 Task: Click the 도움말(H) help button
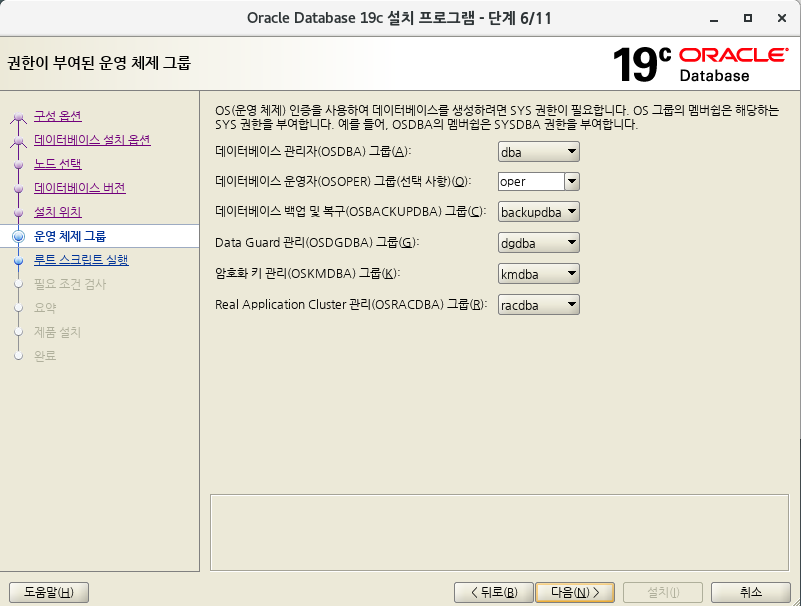click(49, 592)
